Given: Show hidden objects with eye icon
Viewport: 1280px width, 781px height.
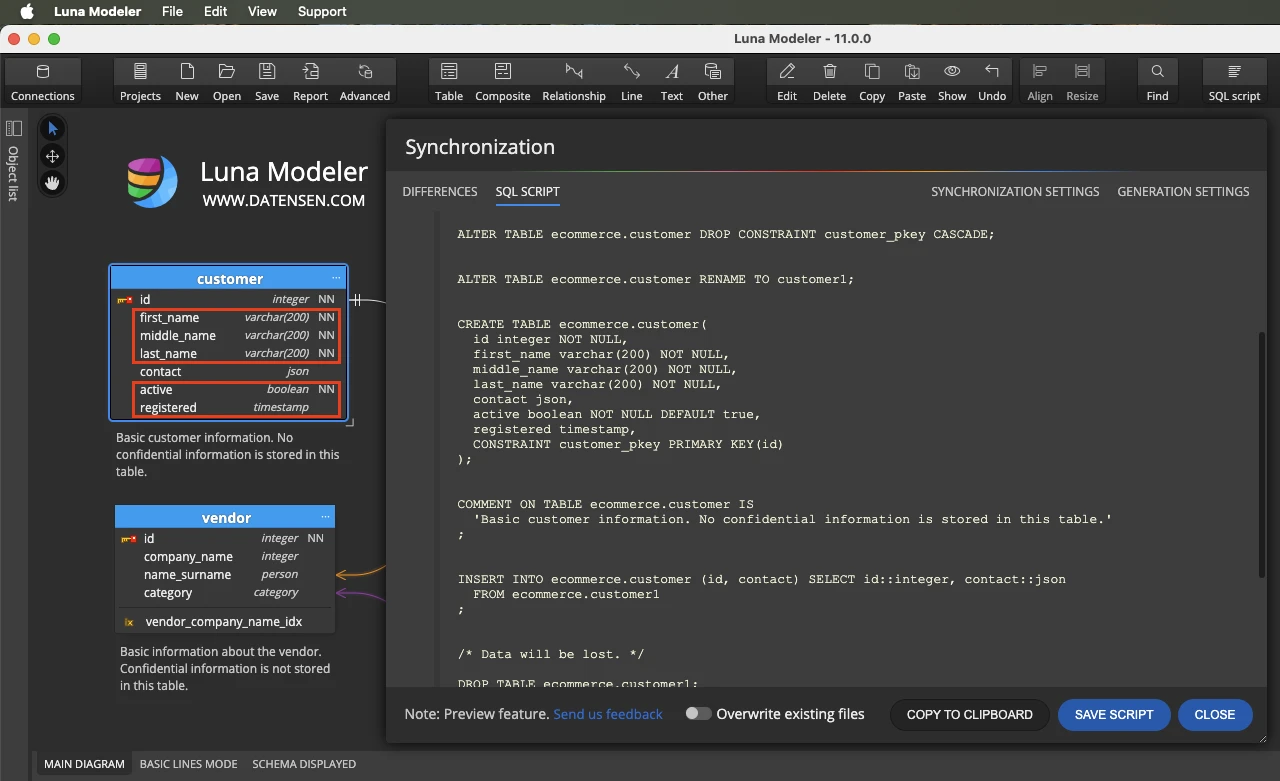Looking at the screenshot, I should tap(952, 81).
